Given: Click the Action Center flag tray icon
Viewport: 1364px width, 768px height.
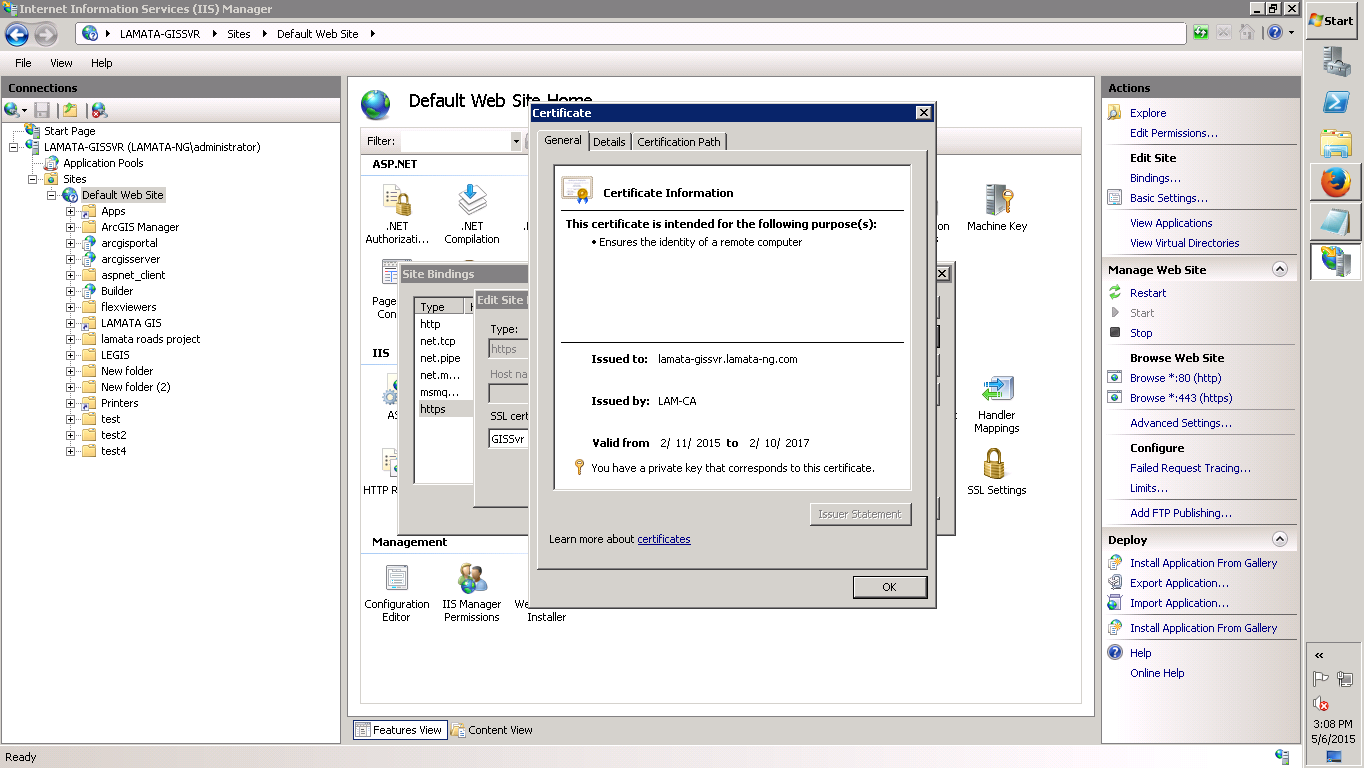Looking at the screenshot, I should (x=1321, y=680).
